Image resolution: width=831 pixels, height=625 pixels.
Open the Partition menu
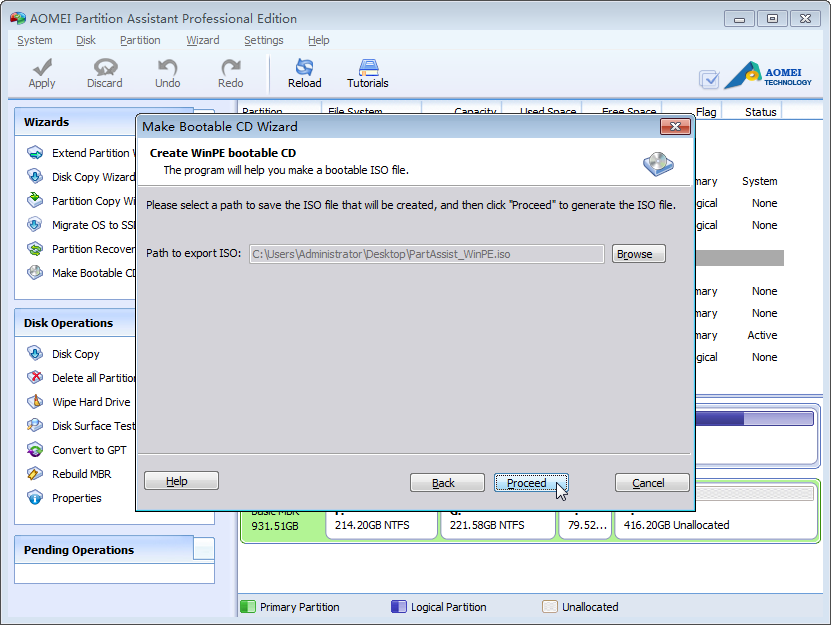pyautogui.click(x=140, y=40)
